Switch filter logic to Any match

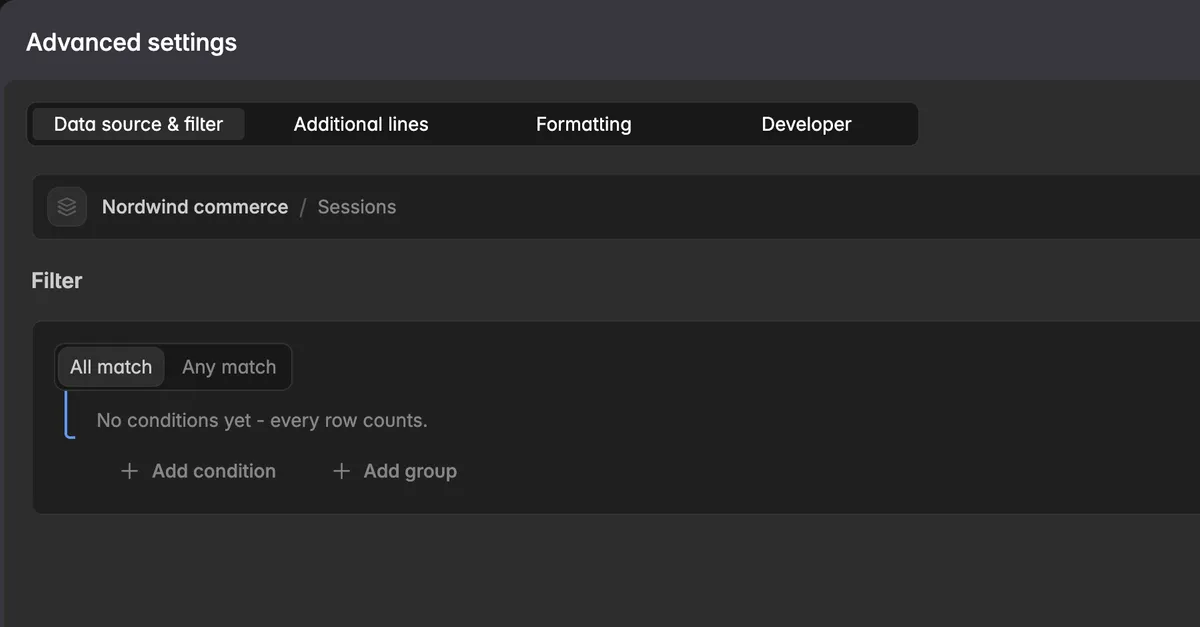coord(229,367)
